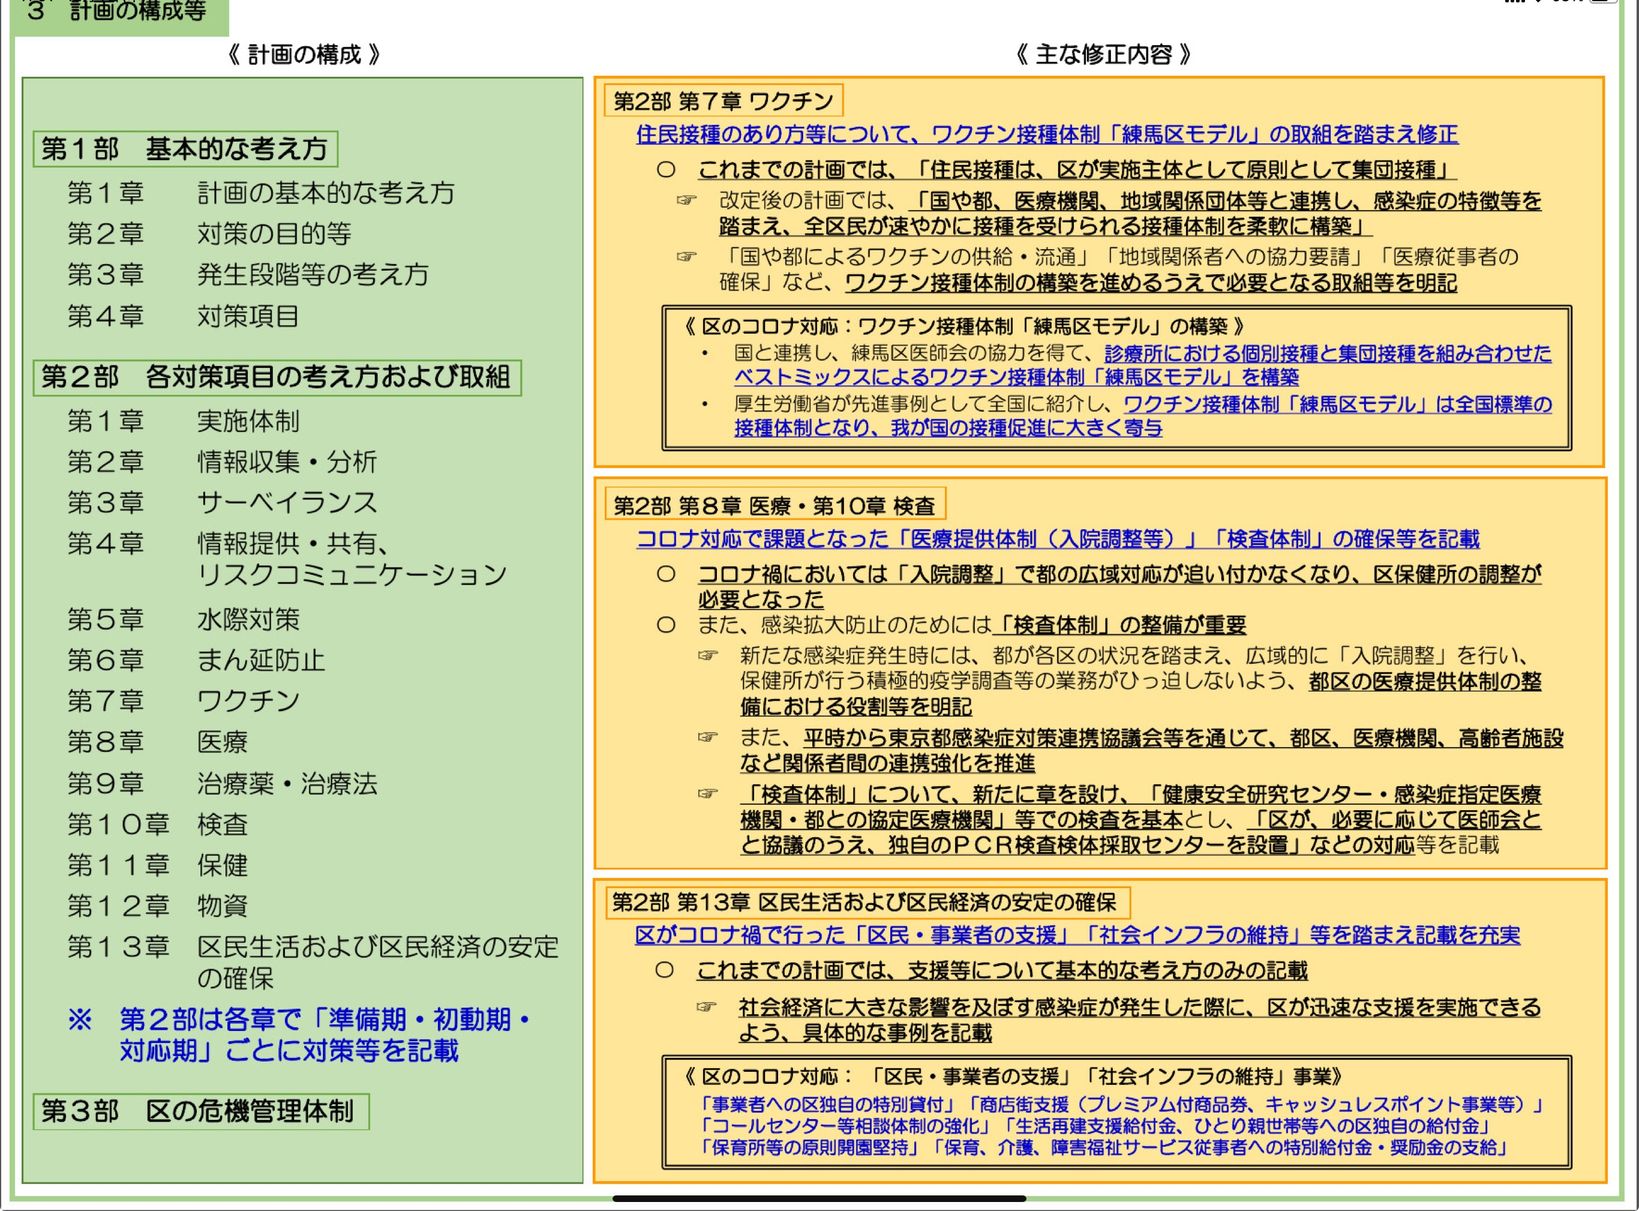This screenshot has width=1639, height=1211.
Task: Click the circle bullet before コロナ禍においては
Action: point(666,574)
